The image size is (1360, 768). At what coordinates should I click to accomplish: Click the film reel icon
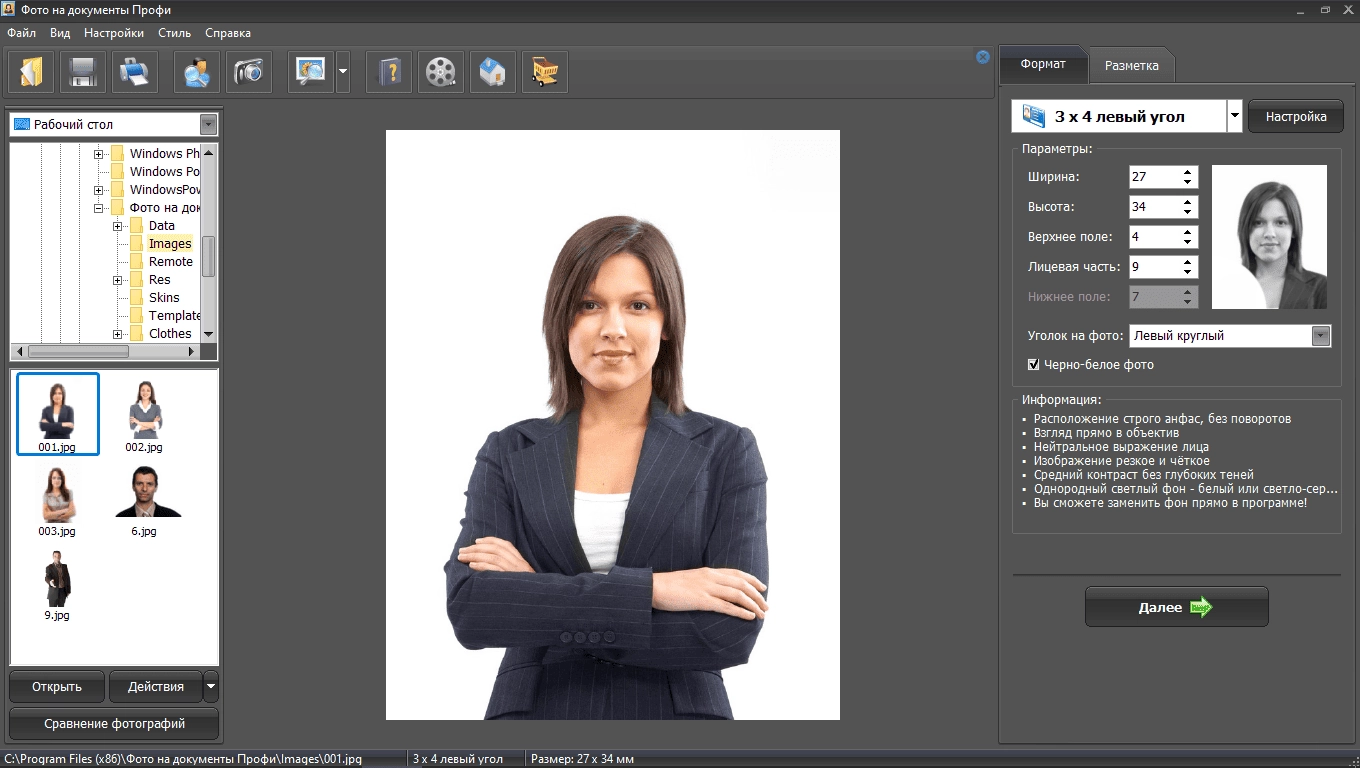(x=441, y=72)
